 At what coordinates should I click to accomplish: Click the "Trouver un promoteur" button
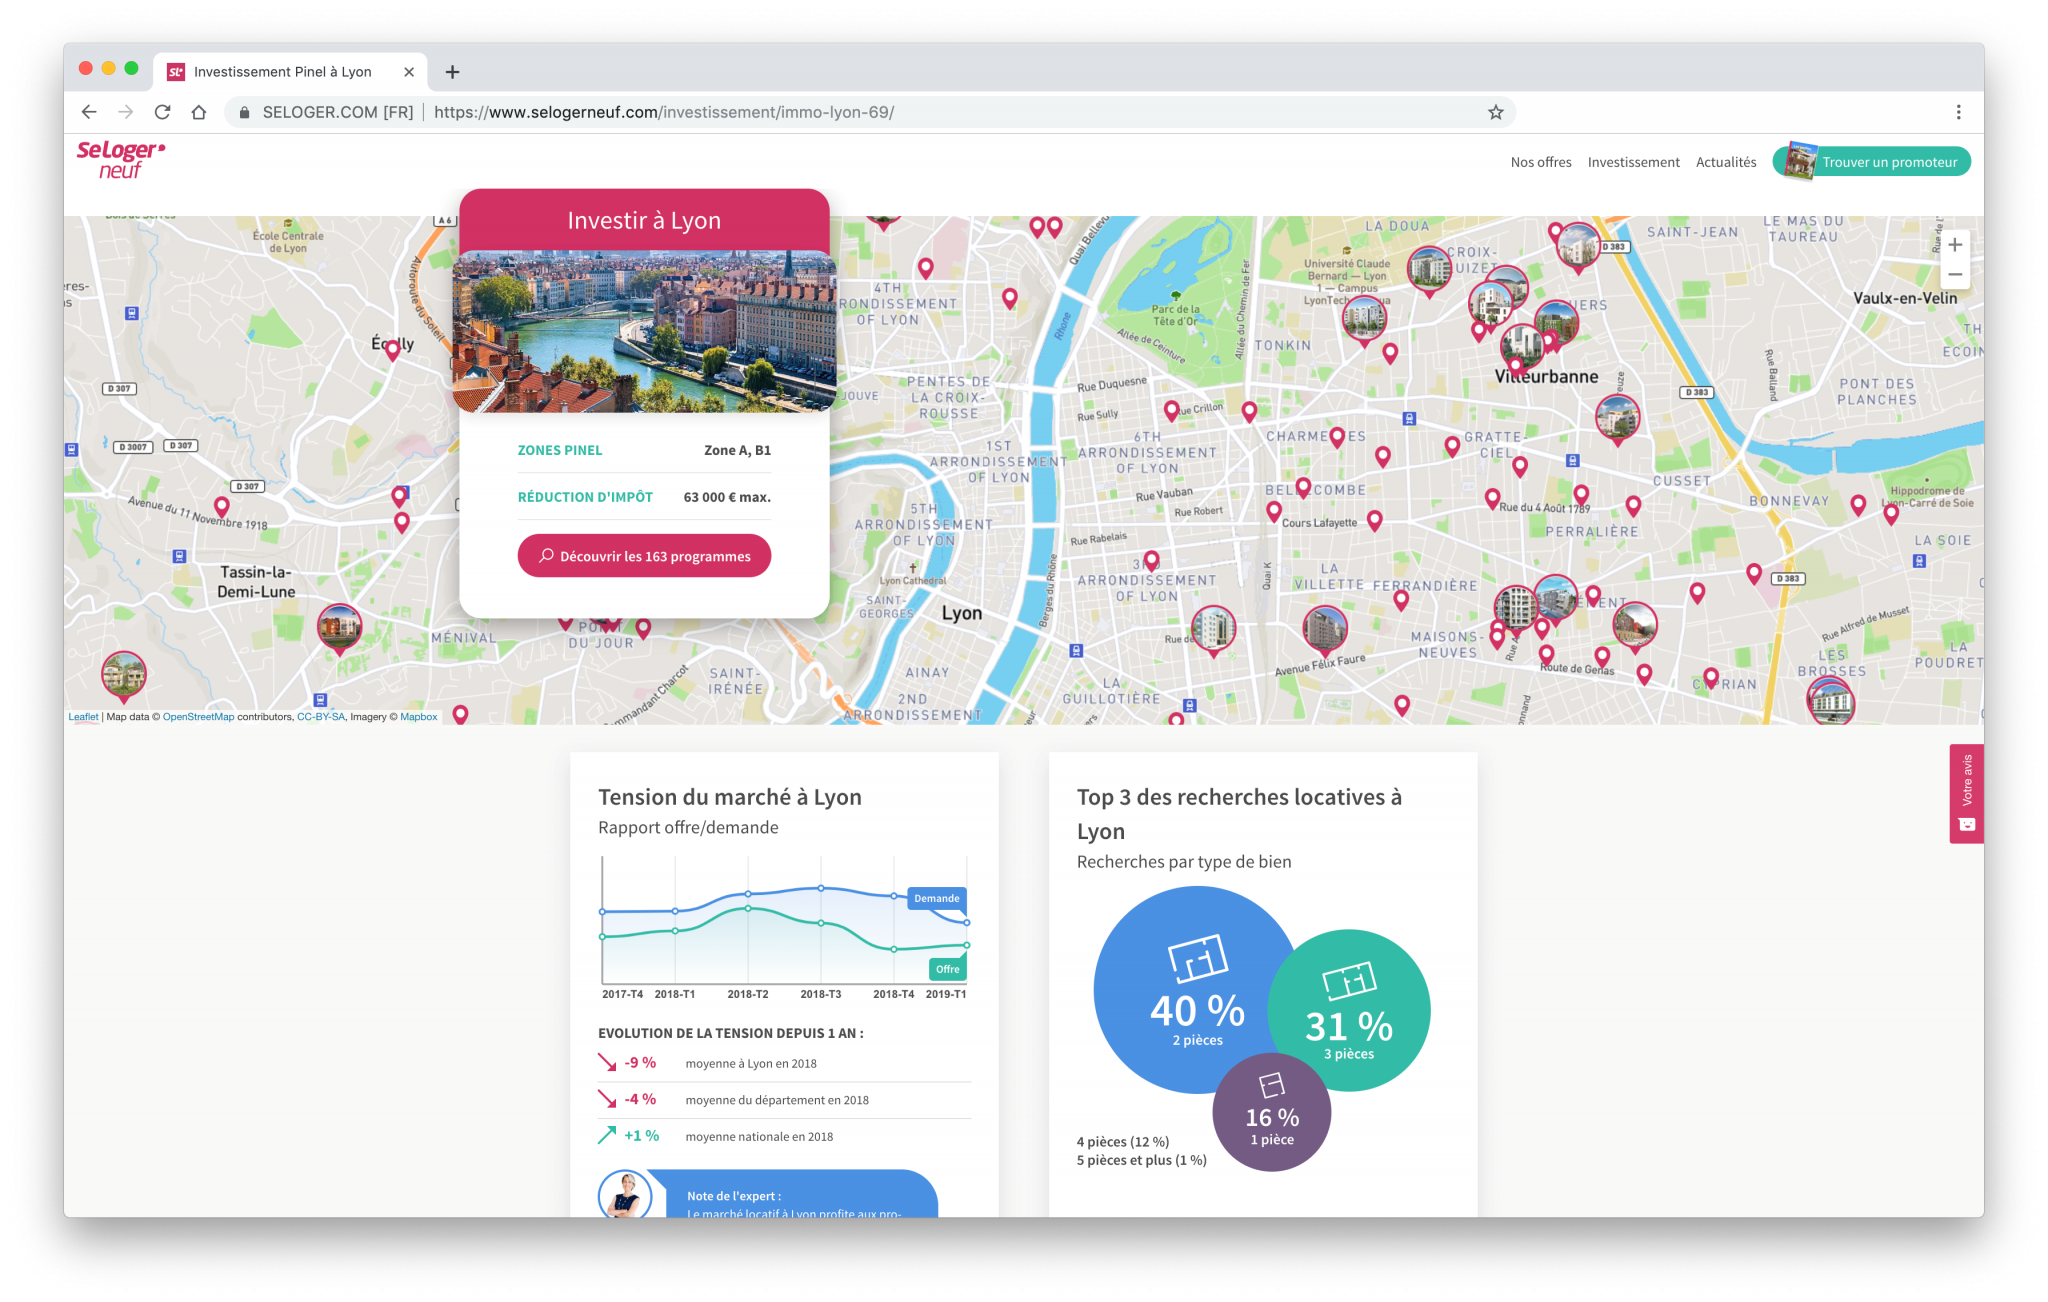pos(1890,161)
